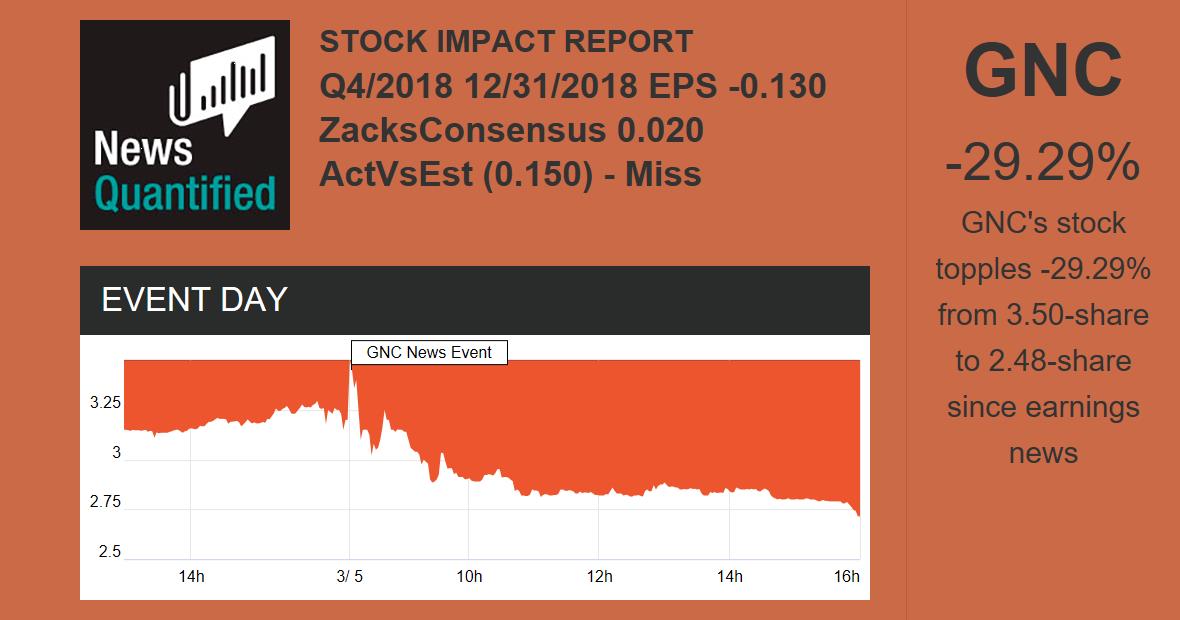Click the 3.25 price axis label
This screenshot has width=1180, height=620.
point(105,403)
